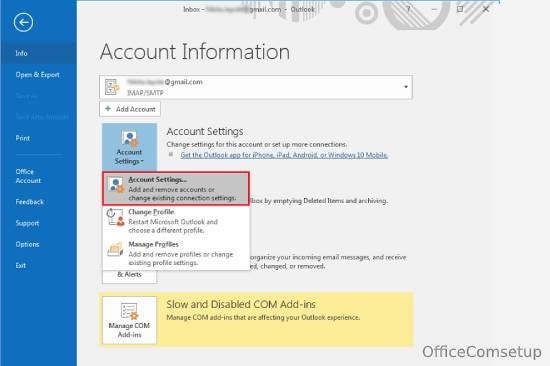Click the Change Profile icon

click(116, 217)
